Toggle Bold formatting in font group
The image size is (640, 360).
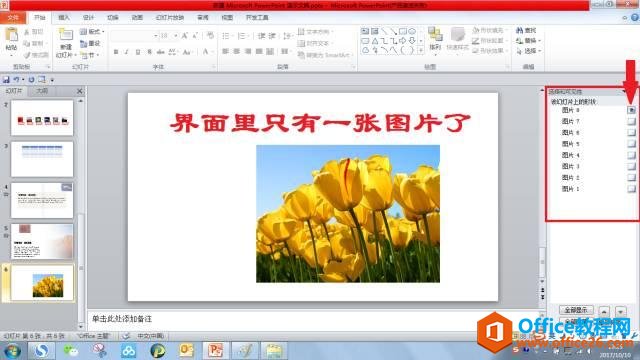pyautogui.click(x=116, y=52)
